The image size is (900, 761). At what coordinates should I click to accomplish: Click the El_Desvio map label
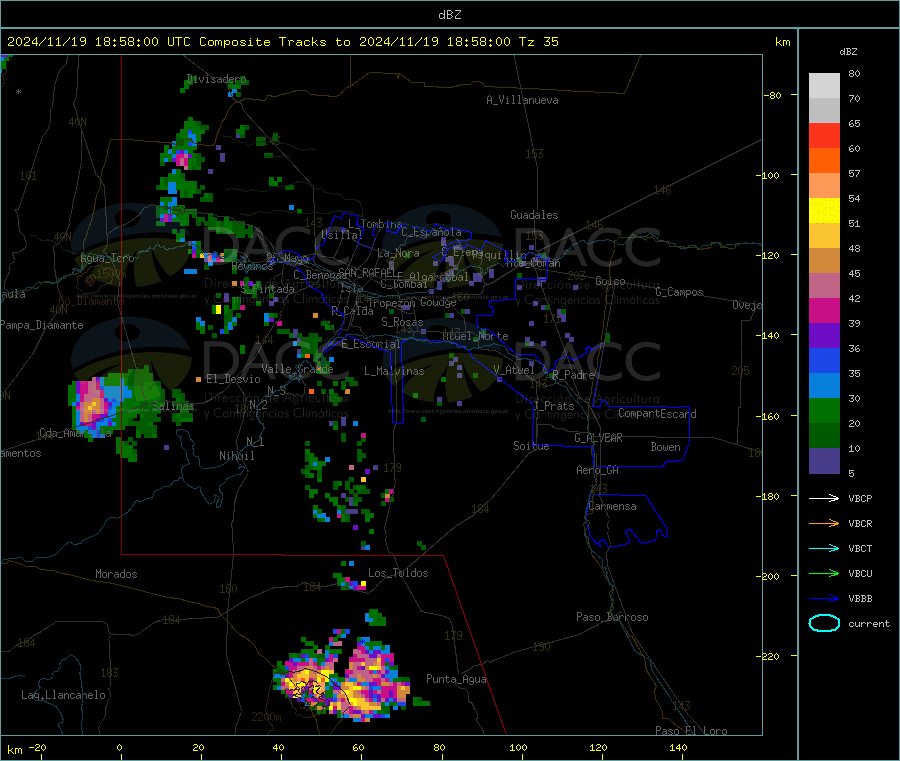coord(233,379)
